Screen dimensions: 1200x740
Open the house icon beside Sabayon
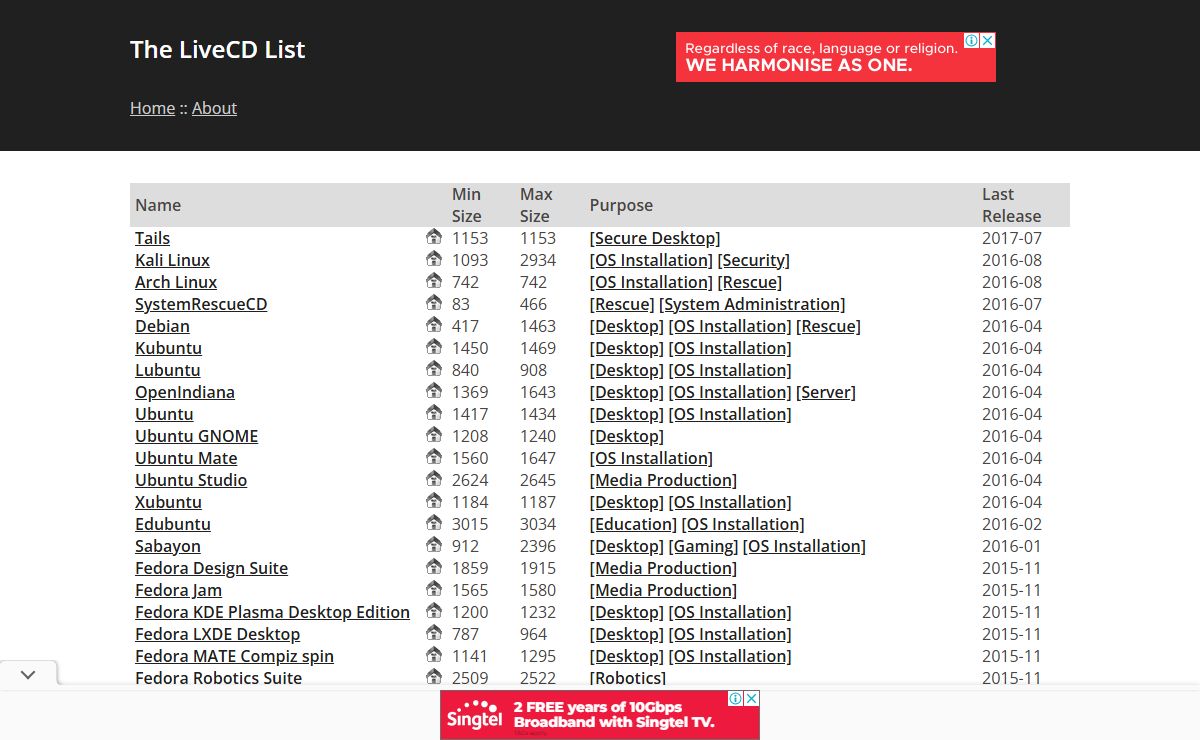(x=434, y=545)
